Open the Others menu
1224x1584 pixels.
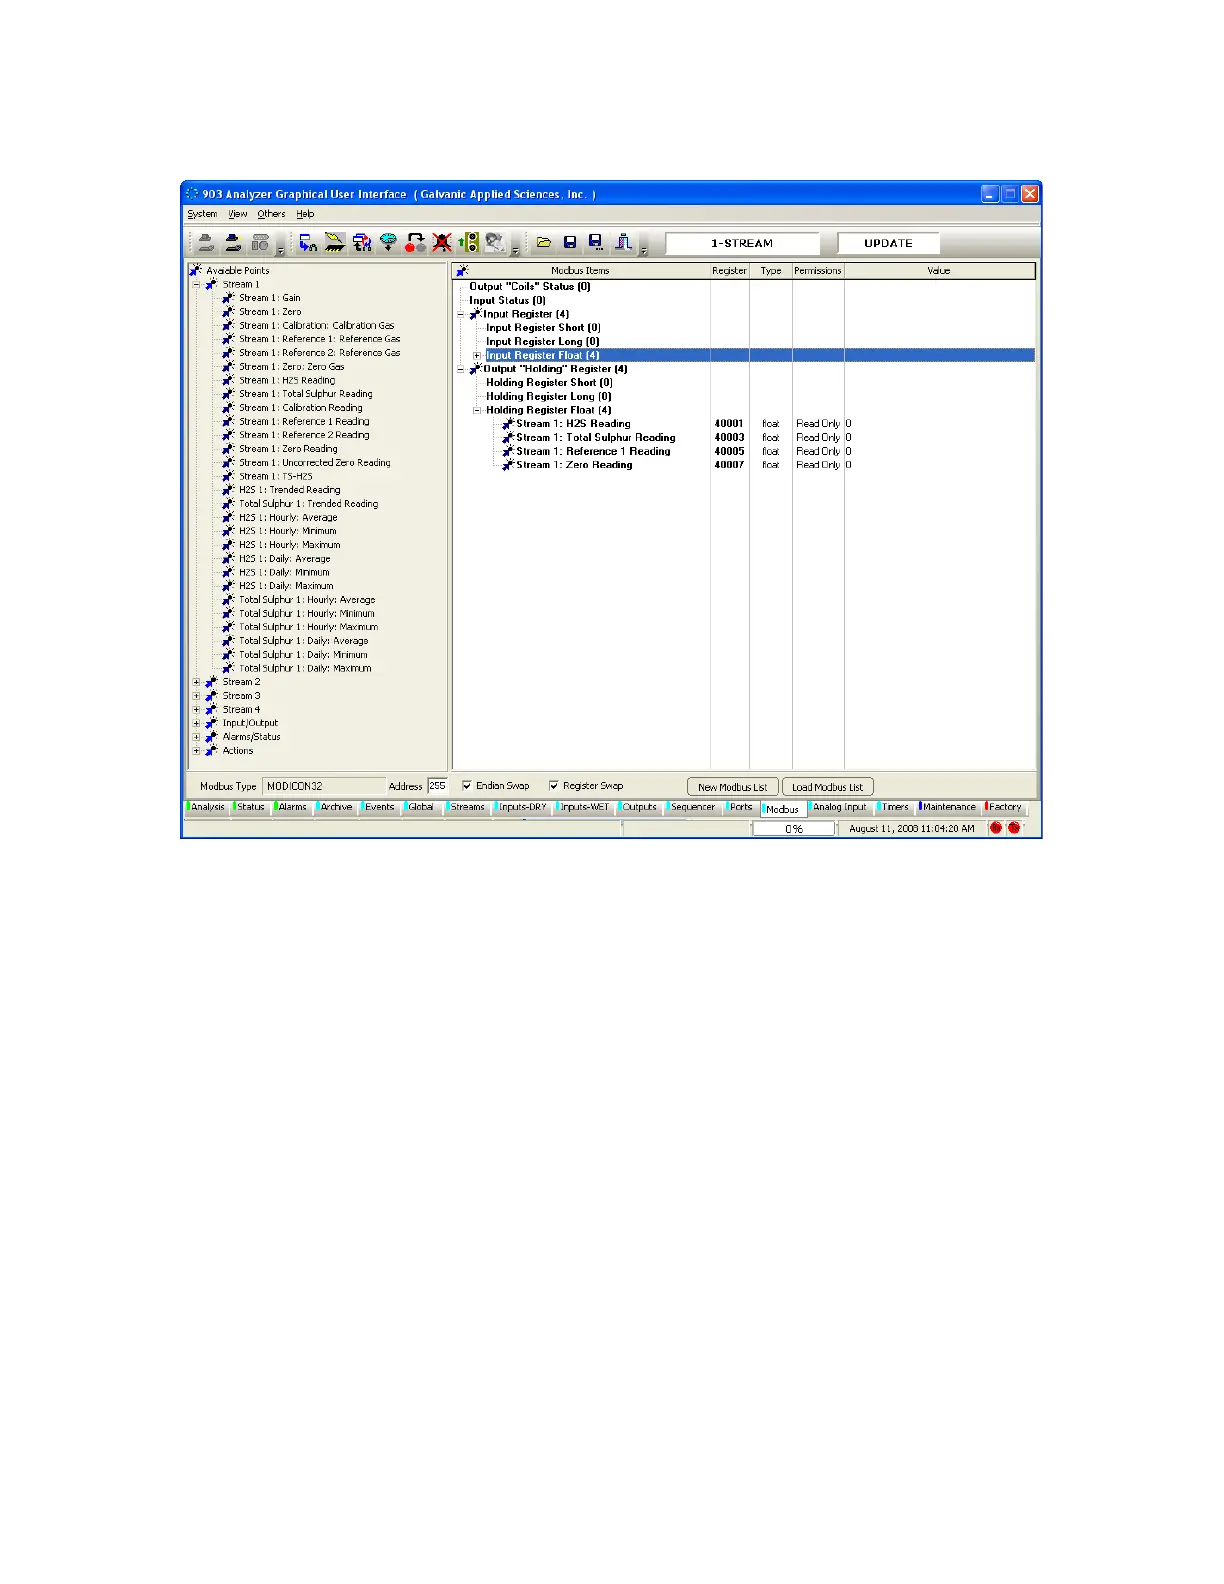[x=271, y=214]
